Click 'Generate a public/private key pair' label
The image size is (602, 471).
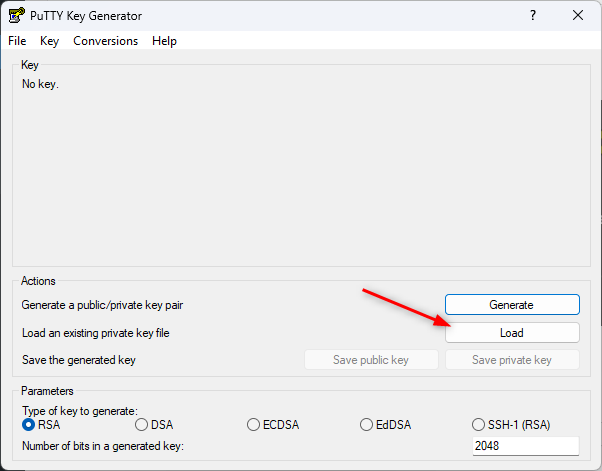[x=102, y=305]
